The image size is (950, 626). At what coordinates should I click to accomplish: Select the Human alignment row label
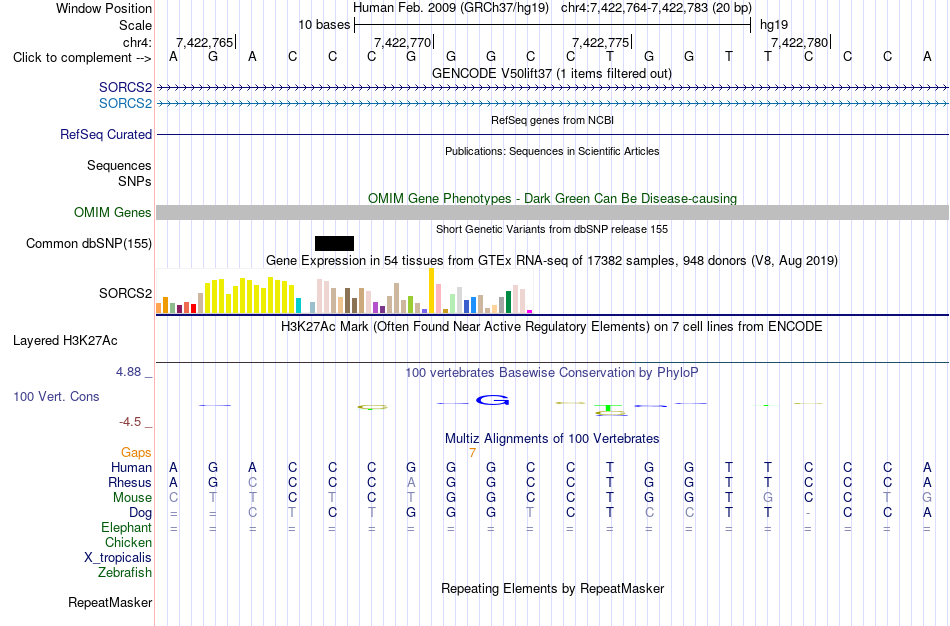131,468
